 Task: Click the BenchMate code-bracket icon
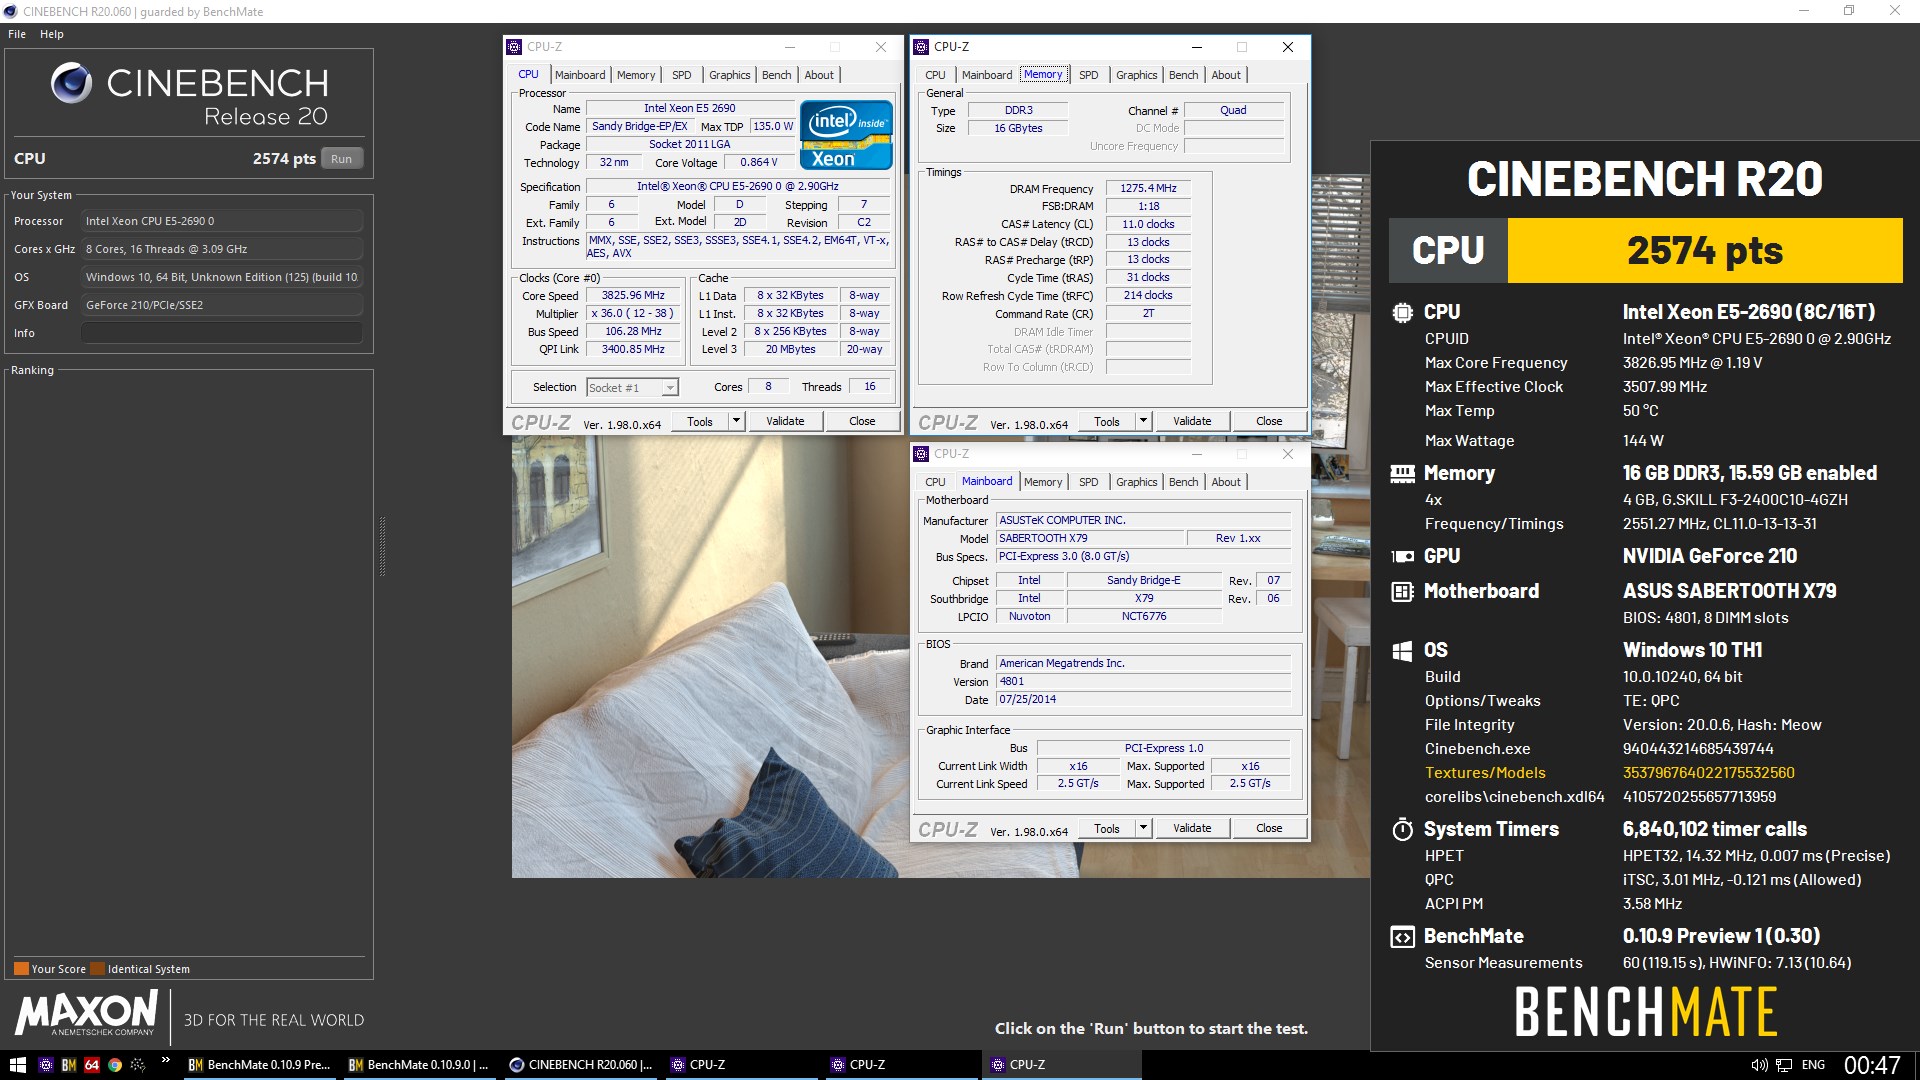point(1402,937)
